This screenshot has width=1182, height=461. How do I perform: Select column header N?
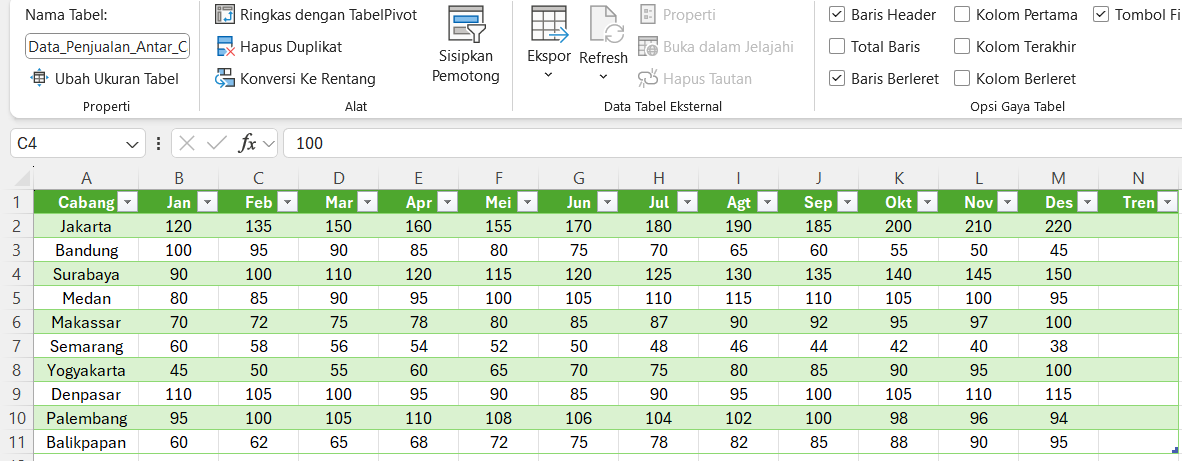pyautogui.click(x=1138, y=179)
